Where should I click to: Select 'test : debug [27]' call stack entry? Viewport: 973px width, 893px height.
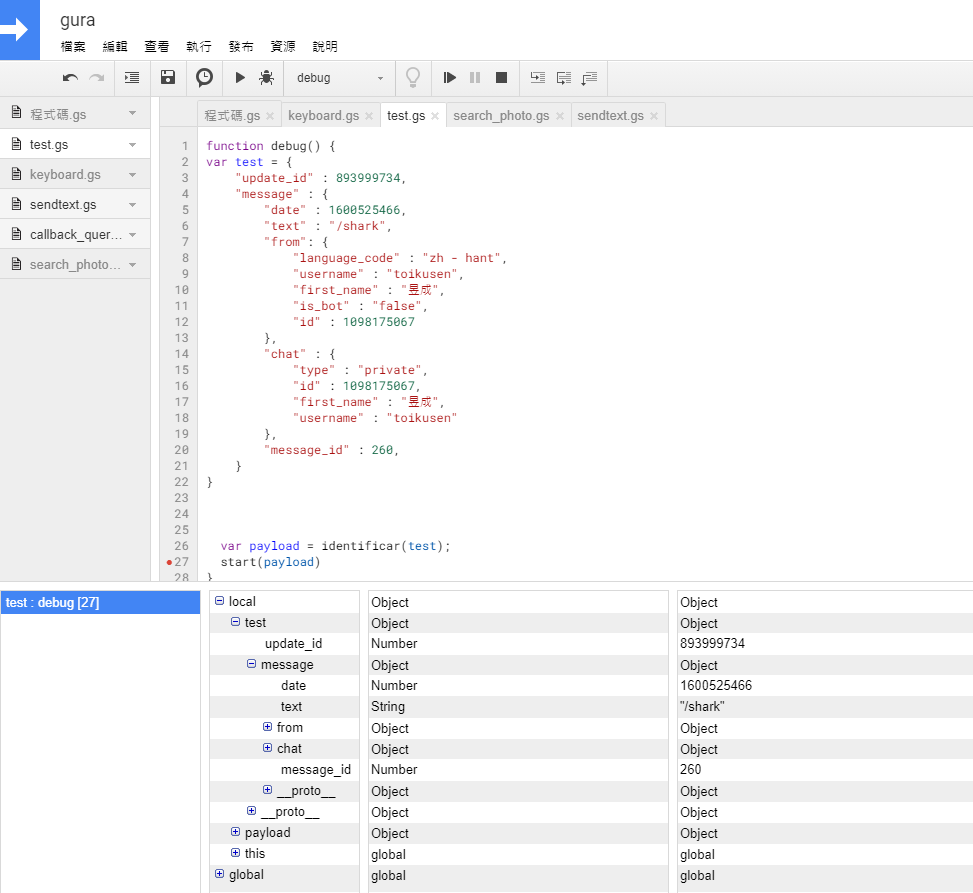(52, 602)
